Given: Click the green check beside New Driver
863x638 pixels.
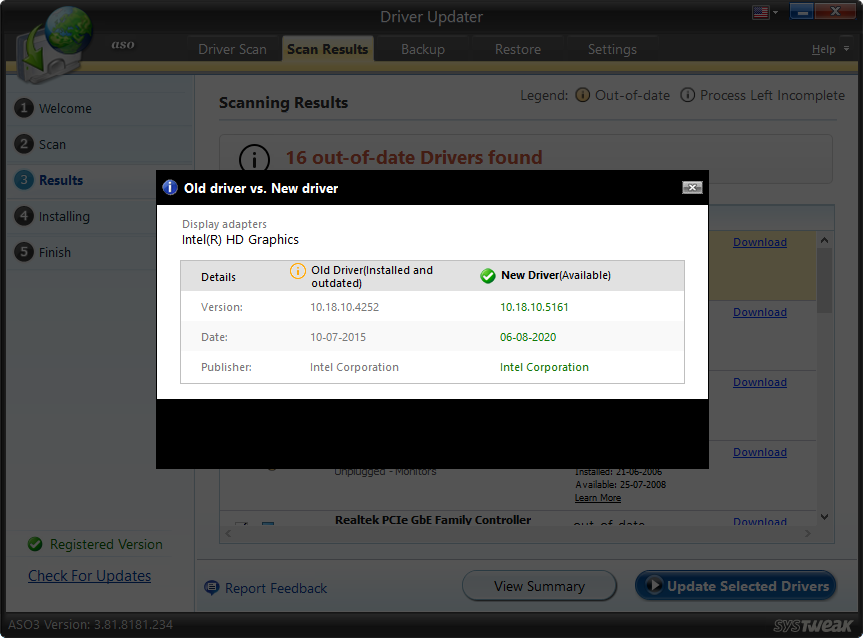Looking at the screenshot, I should pyautogui.click(x=487, y=276).
